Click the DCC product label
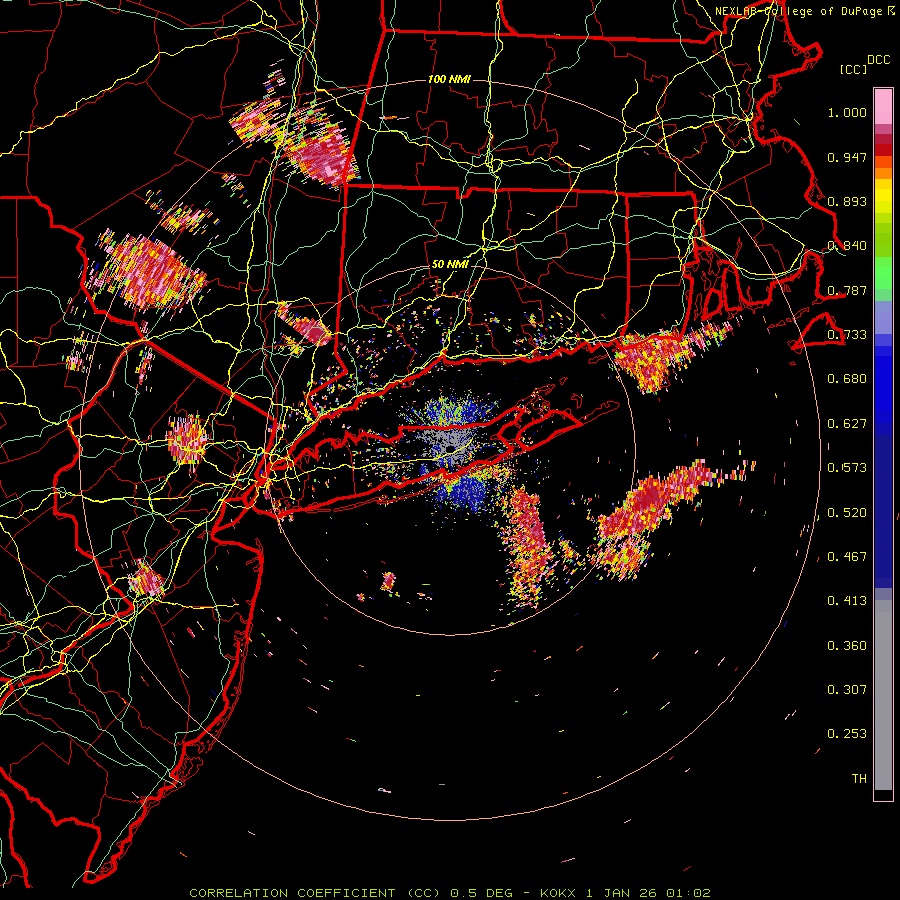 pyautogui.click(x=878, y=60)
